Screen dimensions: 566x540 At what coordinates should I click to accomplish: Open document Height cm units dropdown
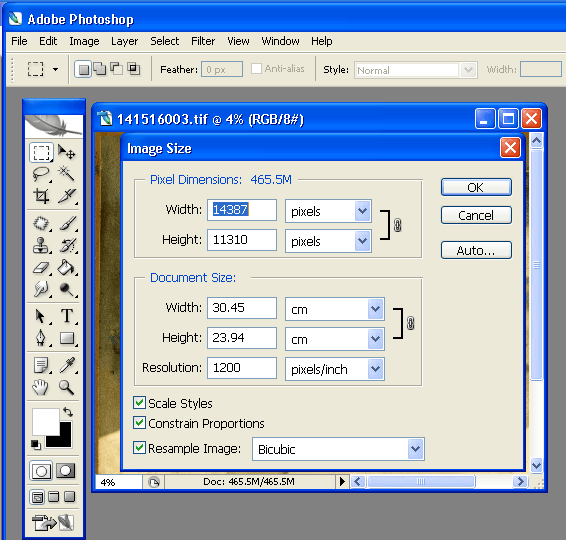pyautogui.click(x=375, y=339)
